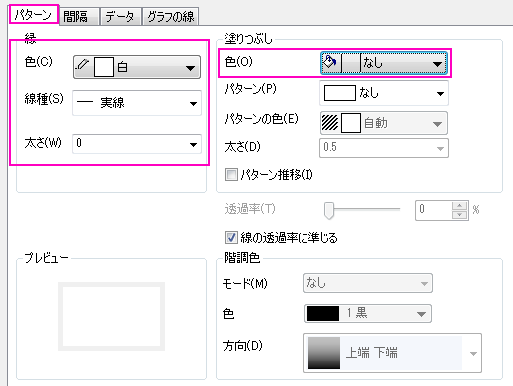
Task: Open the グラフの線 tab
Action: [170, 16]
